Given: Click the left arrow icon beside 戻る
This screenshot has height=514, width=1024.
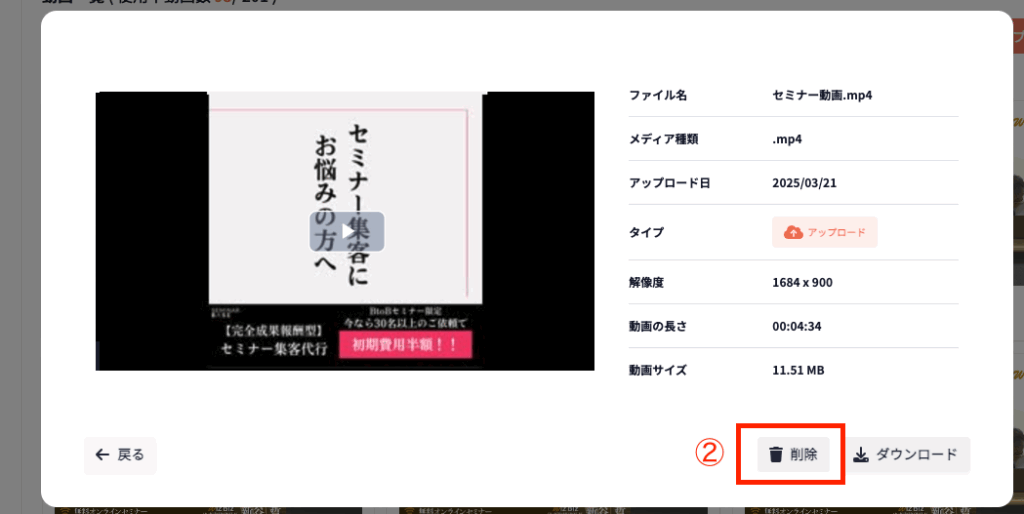Looking at the screenshot, I should (102, 455).
